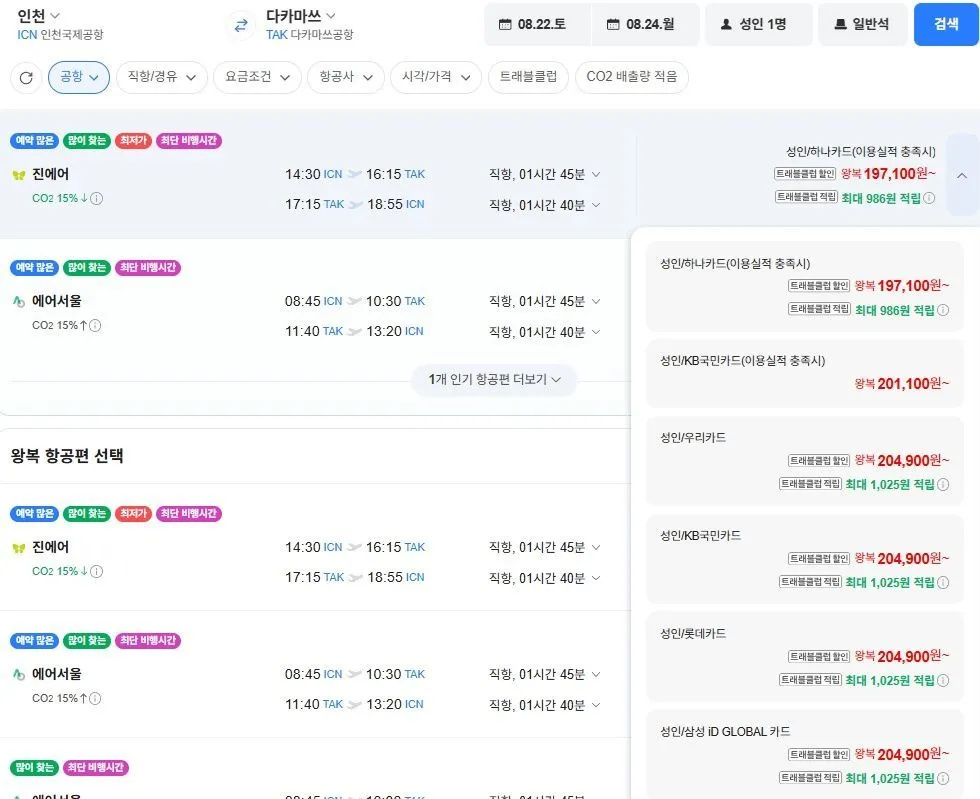Click info icon beside 최대 986원 적립 in top result
This screenshot has height=799, width=980.
(x=929, y=198)
